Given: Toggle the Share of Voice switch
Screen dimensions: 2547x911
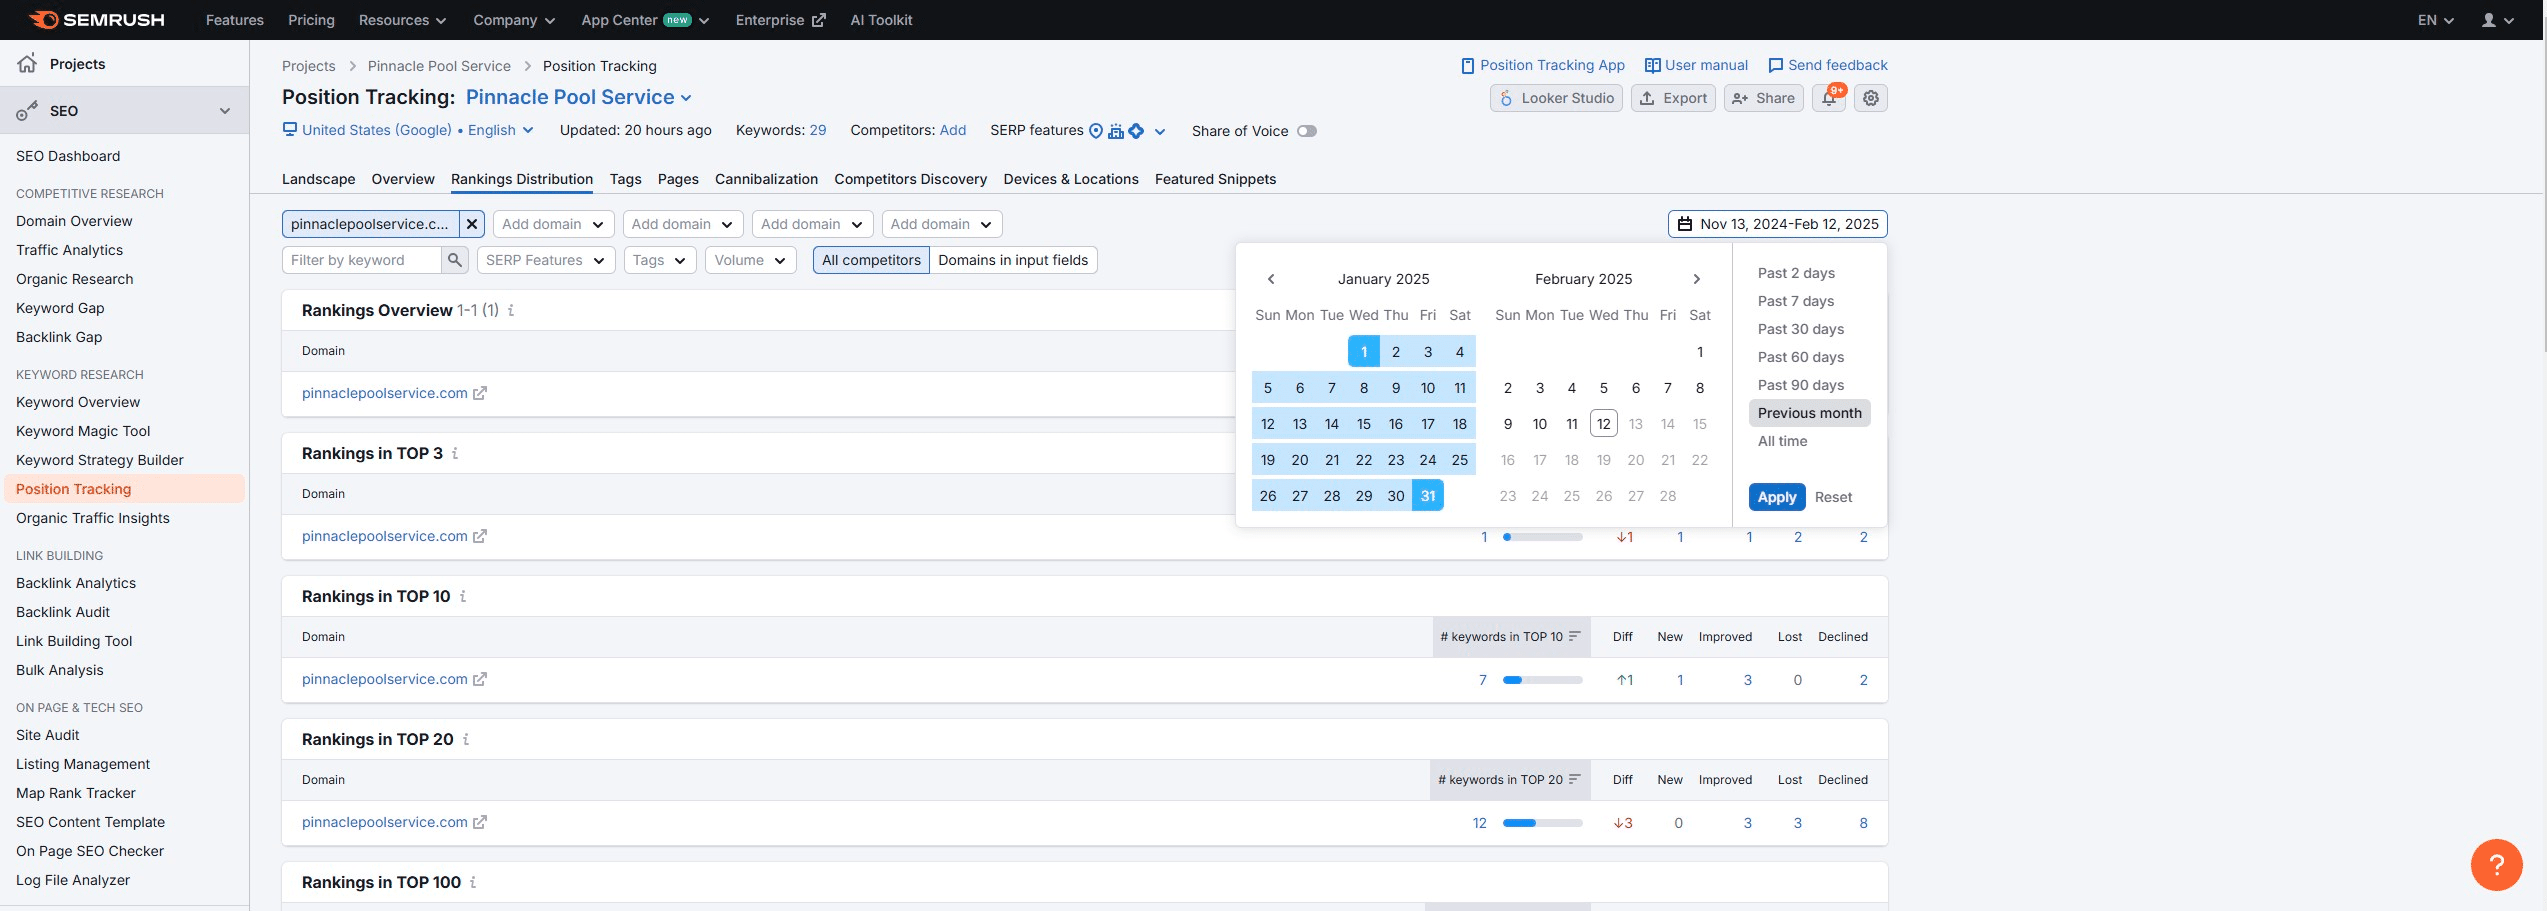Looking at the screenshot, I should point(1306,131).
